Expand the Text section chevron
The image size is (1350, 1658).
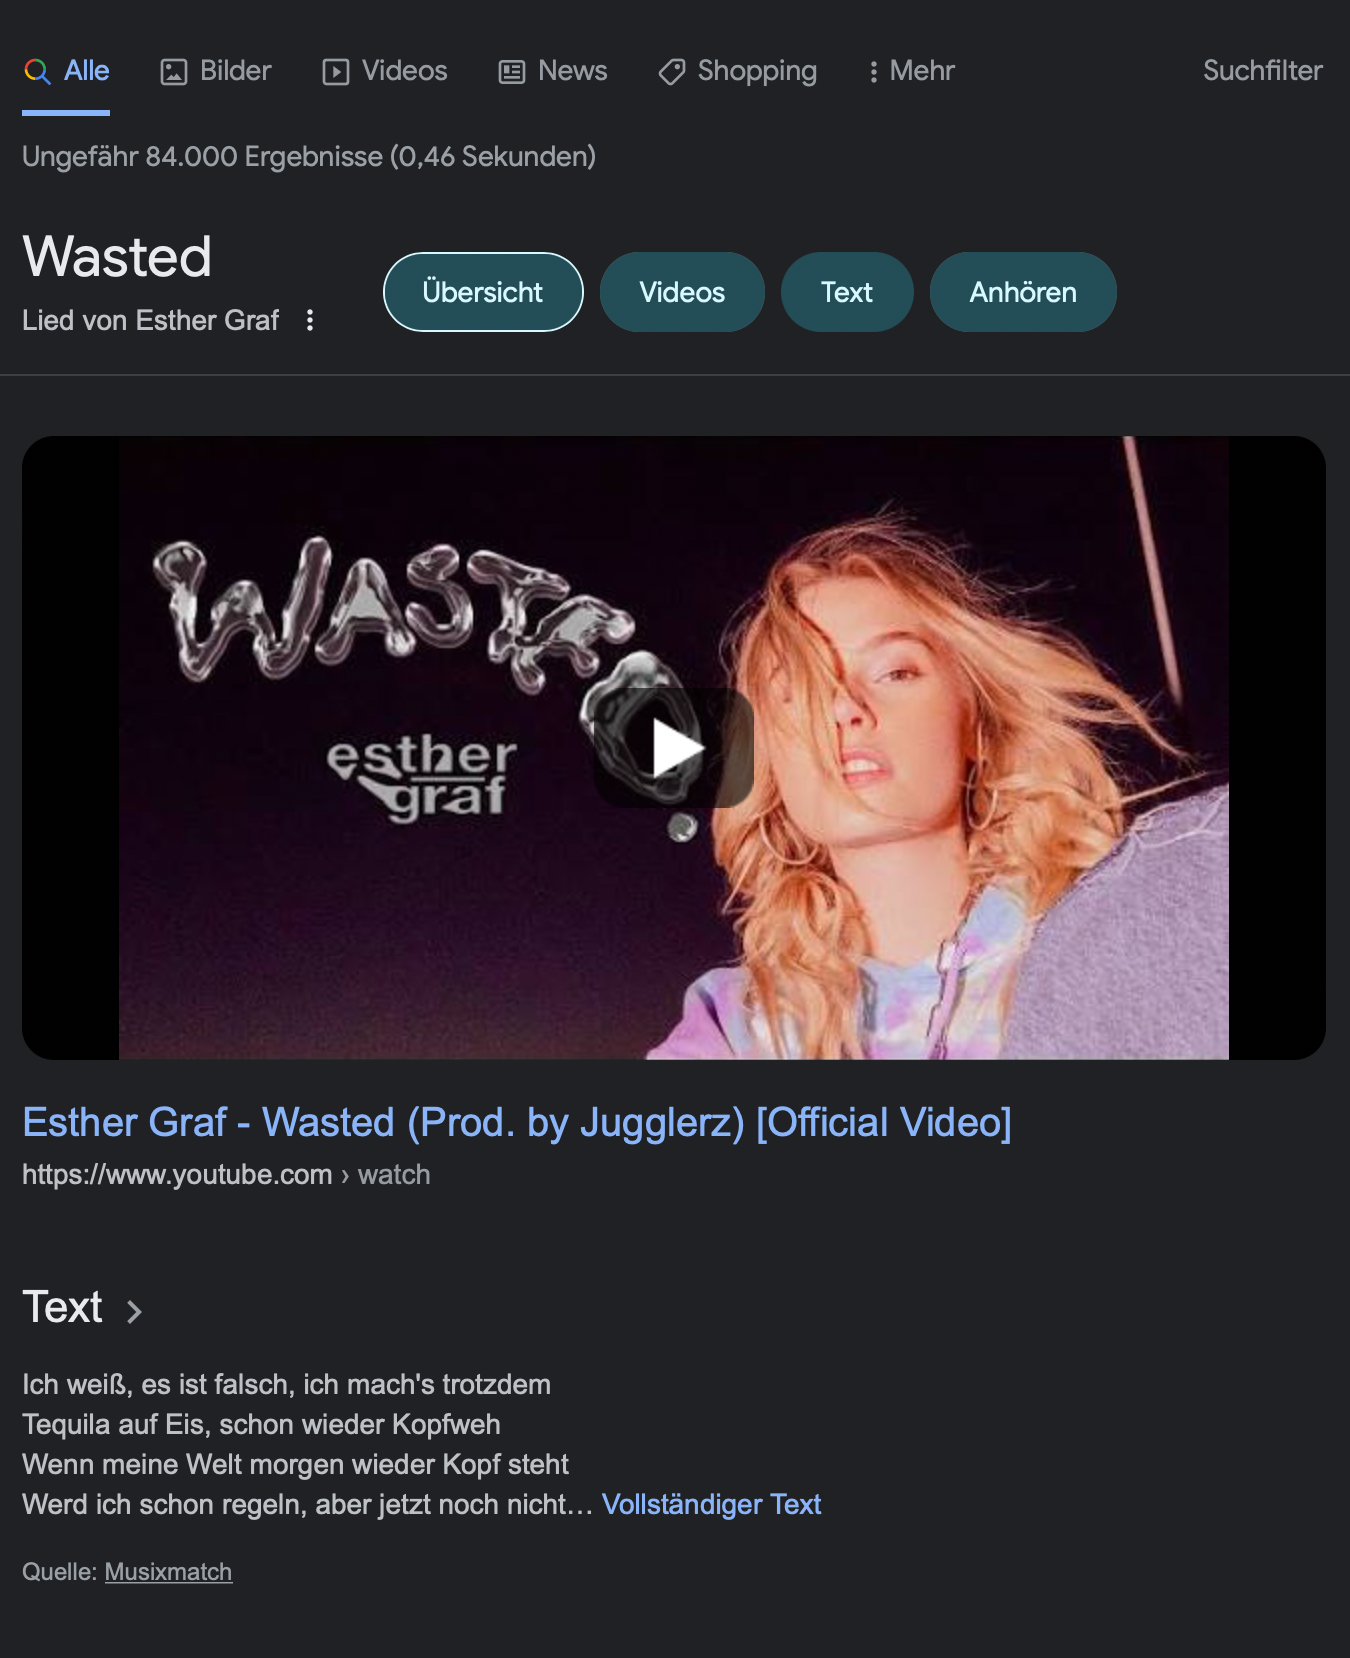pos(134,1311)
